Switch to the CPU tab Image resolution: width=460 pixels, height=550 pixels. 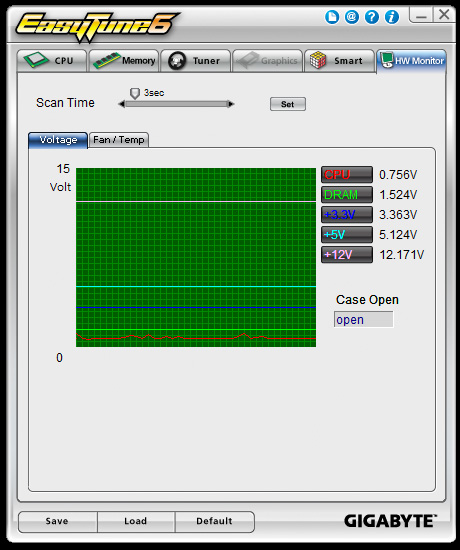[x=52, y=61]
